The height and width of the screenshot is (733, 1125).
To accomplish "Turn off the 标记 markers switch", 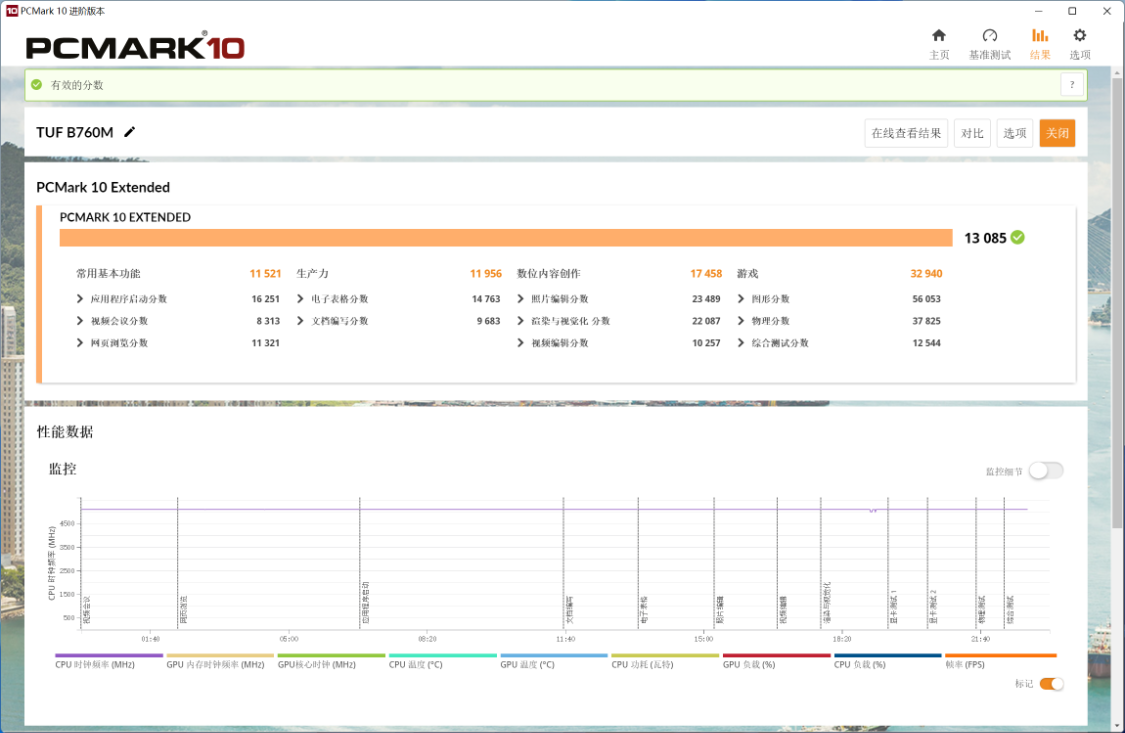I will [1051, 684].
